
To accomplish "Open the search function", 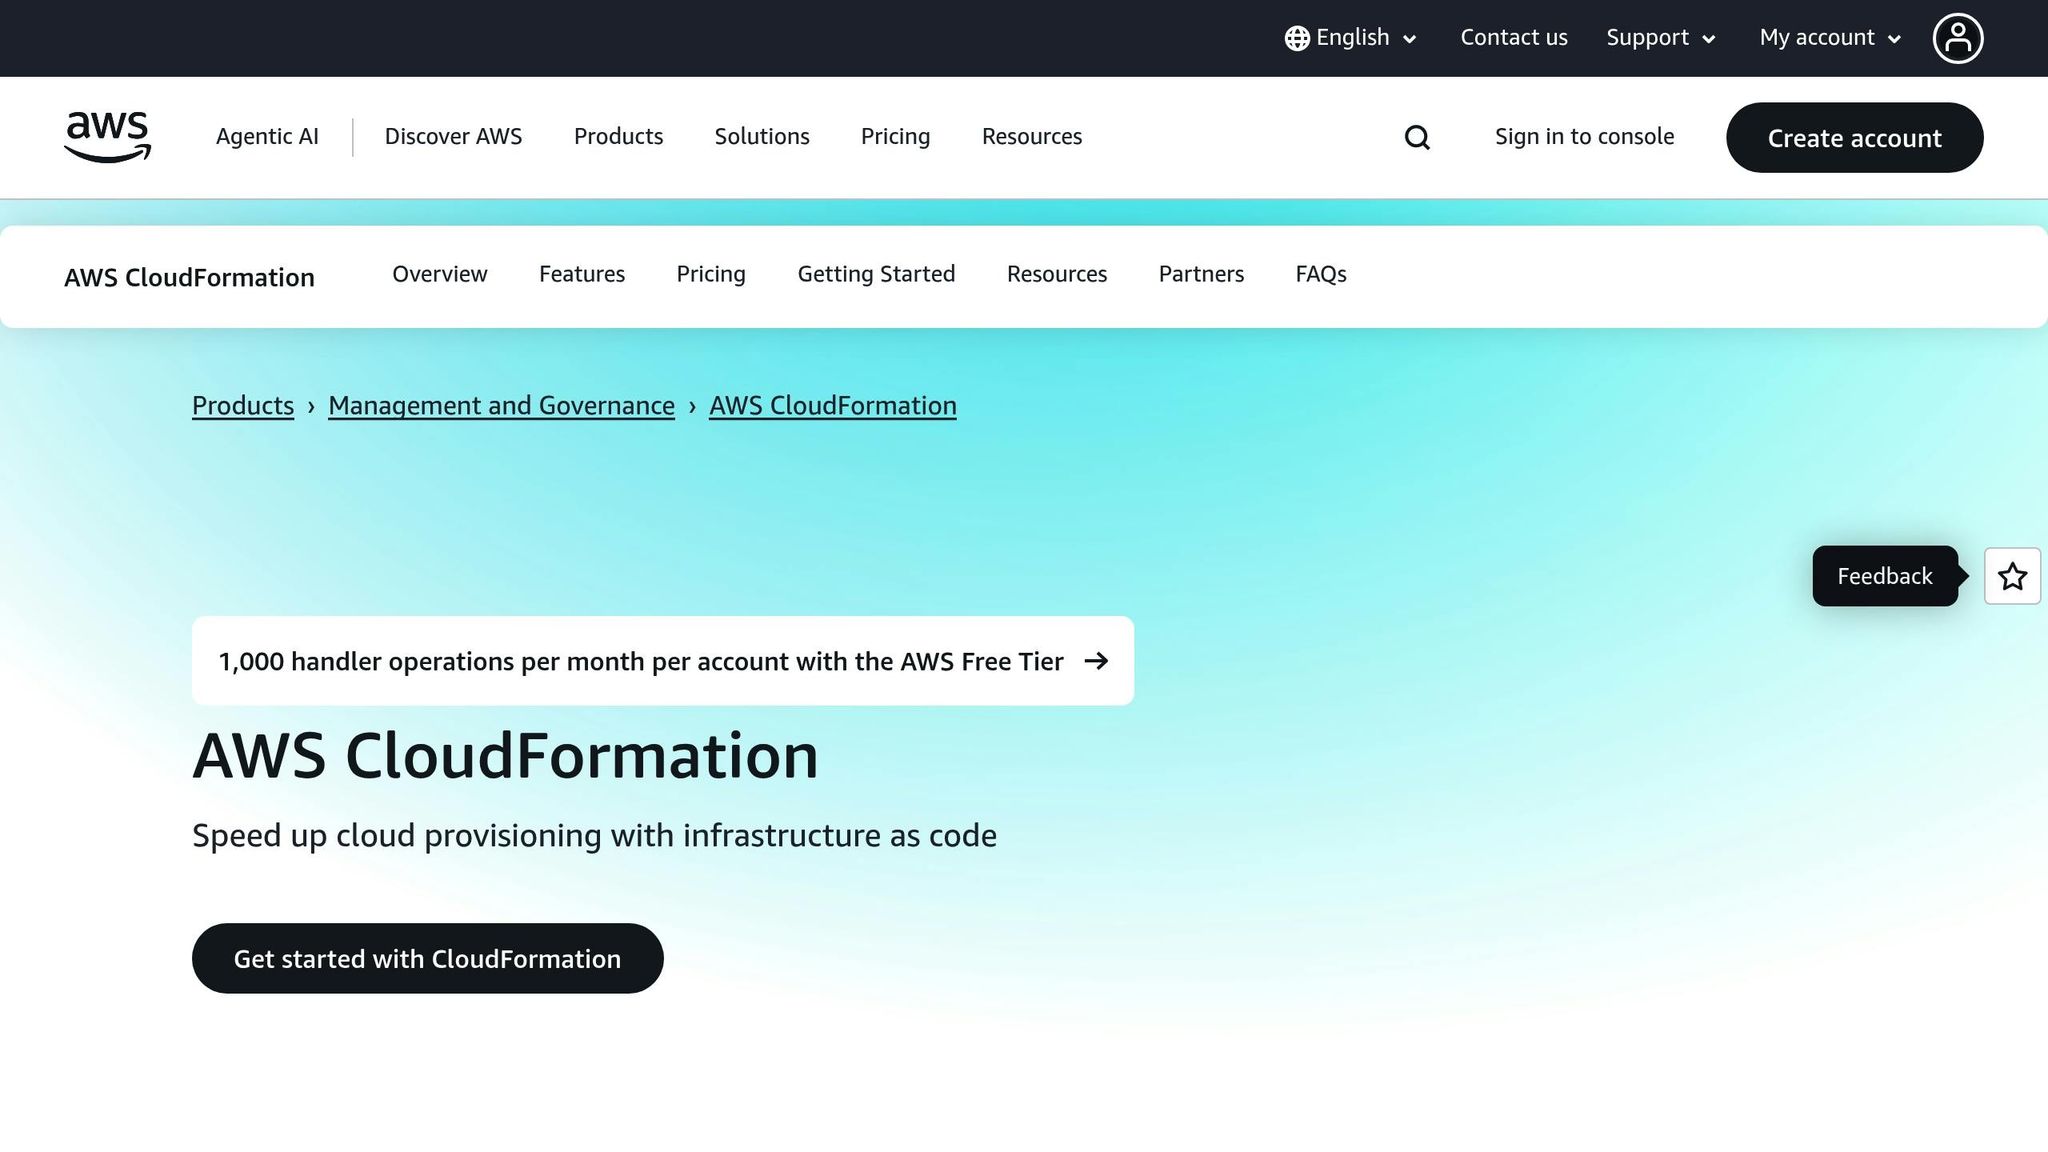I will 1417,137.
